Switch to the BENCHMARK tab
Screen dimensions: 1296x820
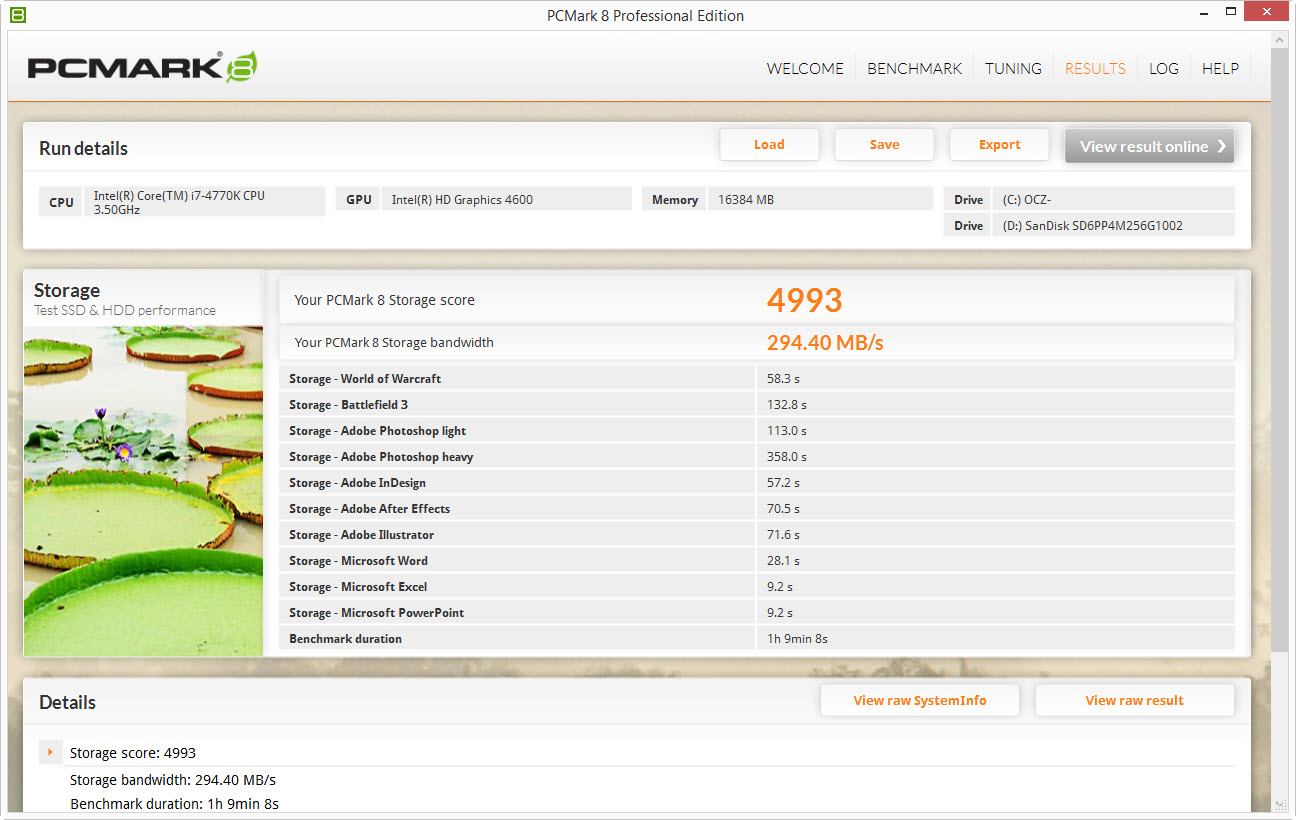[914, 68]
